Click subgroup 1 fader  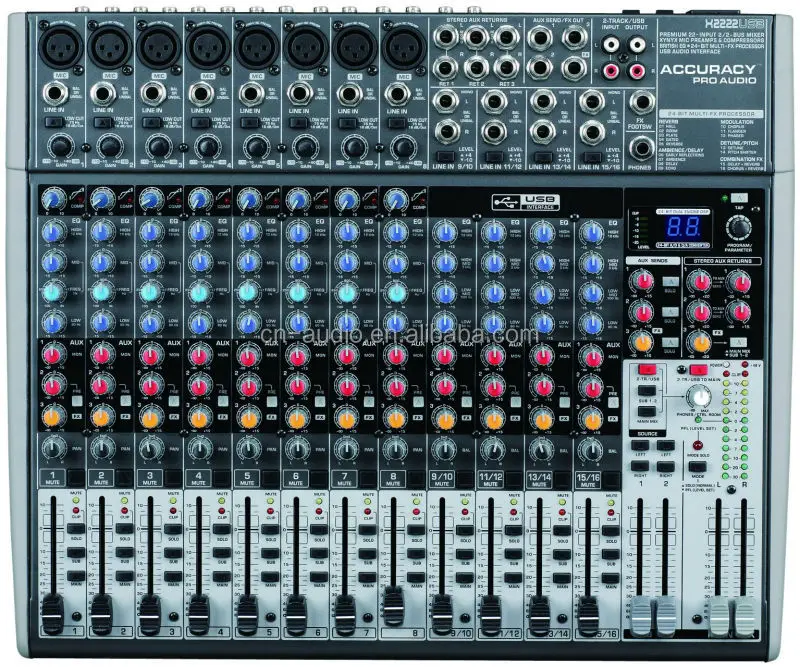coord(641,615)
